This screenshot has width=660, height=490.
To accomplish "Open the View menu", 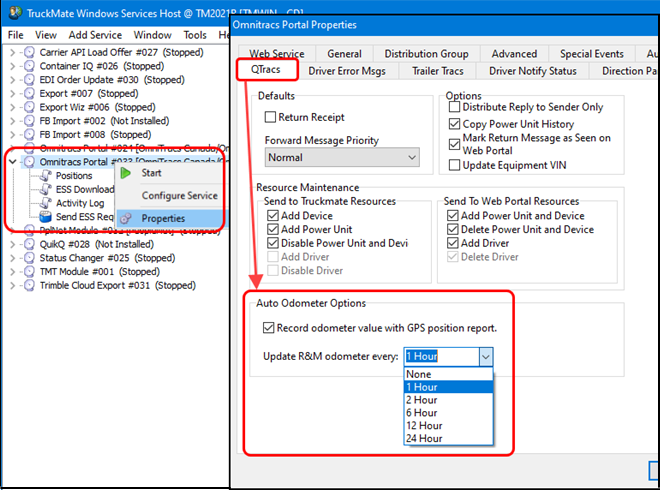I will coord(45,35).
